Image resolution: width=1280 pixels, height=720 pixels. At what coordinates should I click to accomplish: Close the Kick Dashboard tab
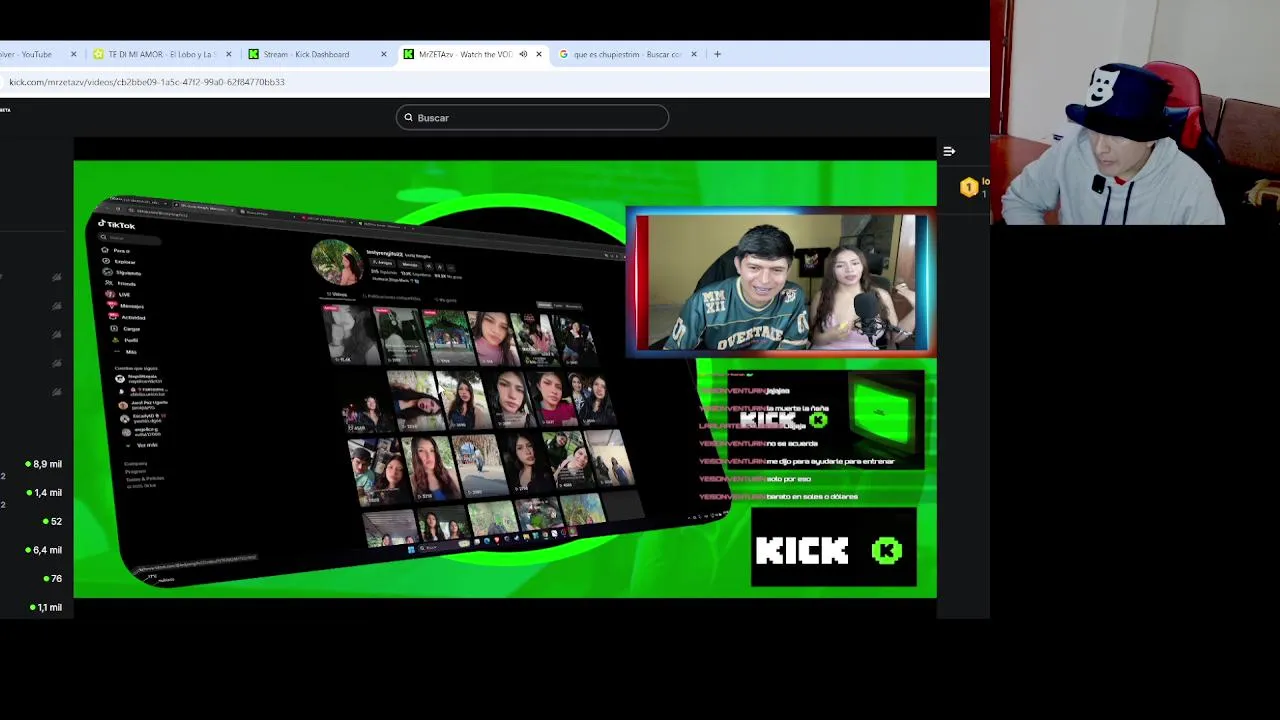(384, 54)
